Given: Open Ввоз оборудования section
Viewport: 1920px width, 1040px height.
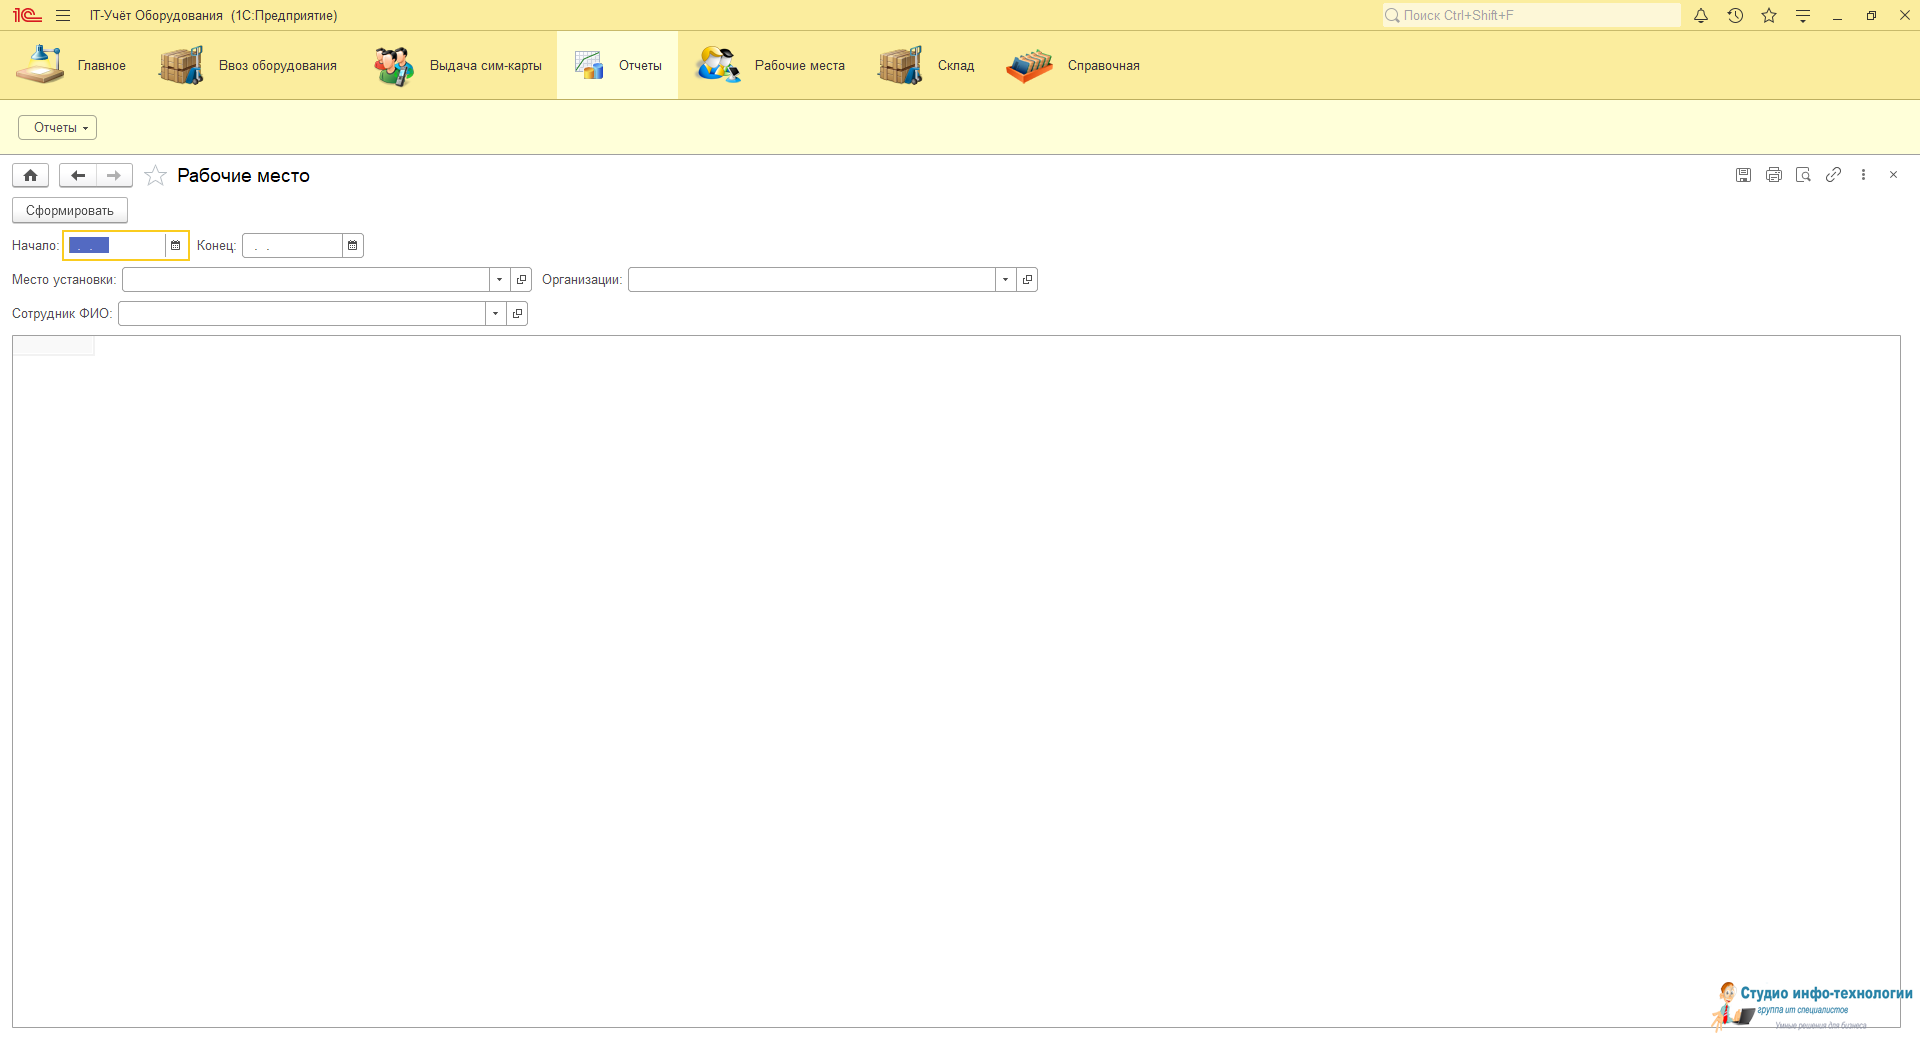Looking at the screenshot, I should coord(248,66).
